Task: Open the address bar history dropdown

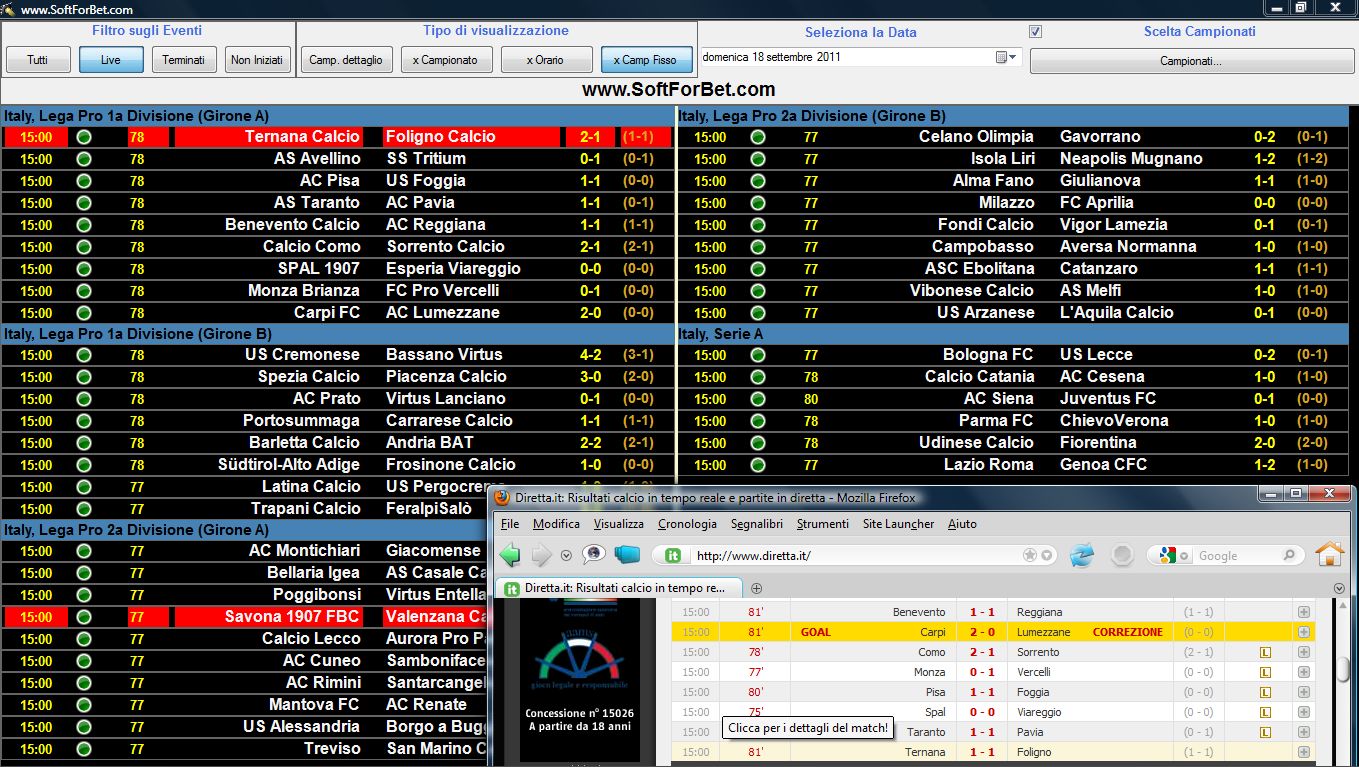Action: 1047,555
